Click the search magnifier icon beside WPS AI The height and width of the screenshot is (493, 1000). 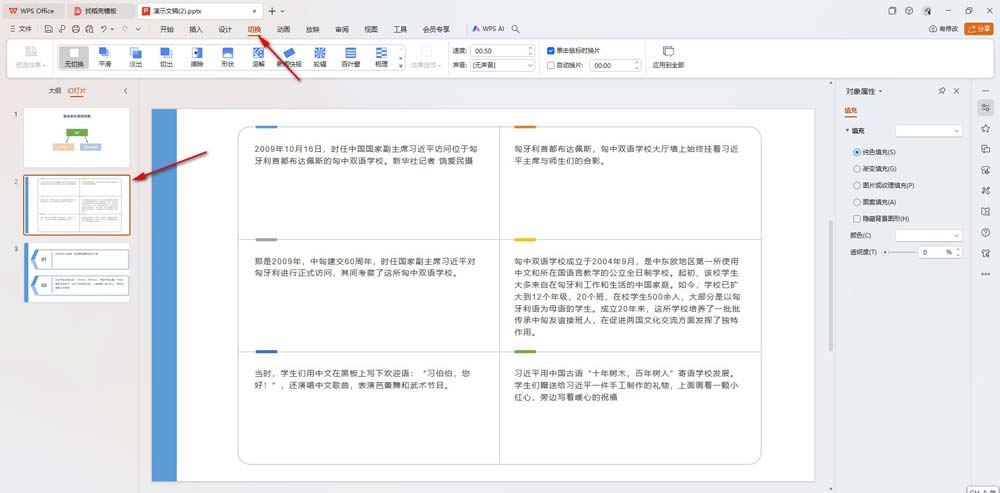(515, 29)
